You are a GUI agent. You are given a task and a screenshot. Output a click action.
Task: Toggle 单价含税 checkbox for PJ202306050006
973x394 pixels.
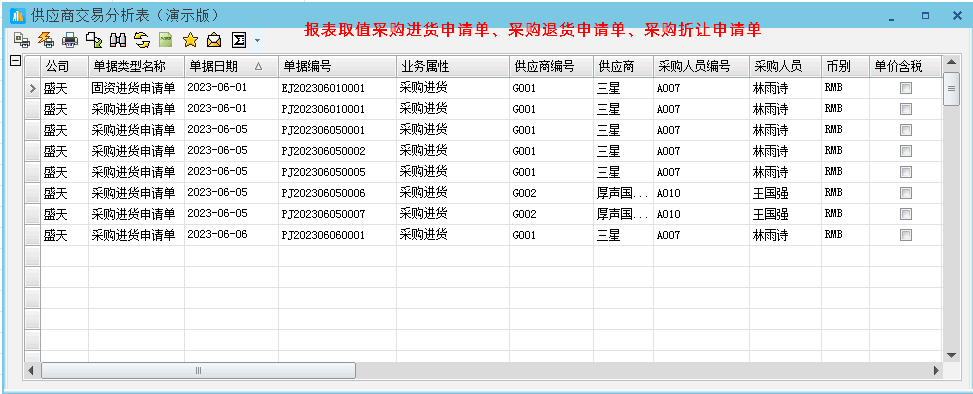[905, 193]
